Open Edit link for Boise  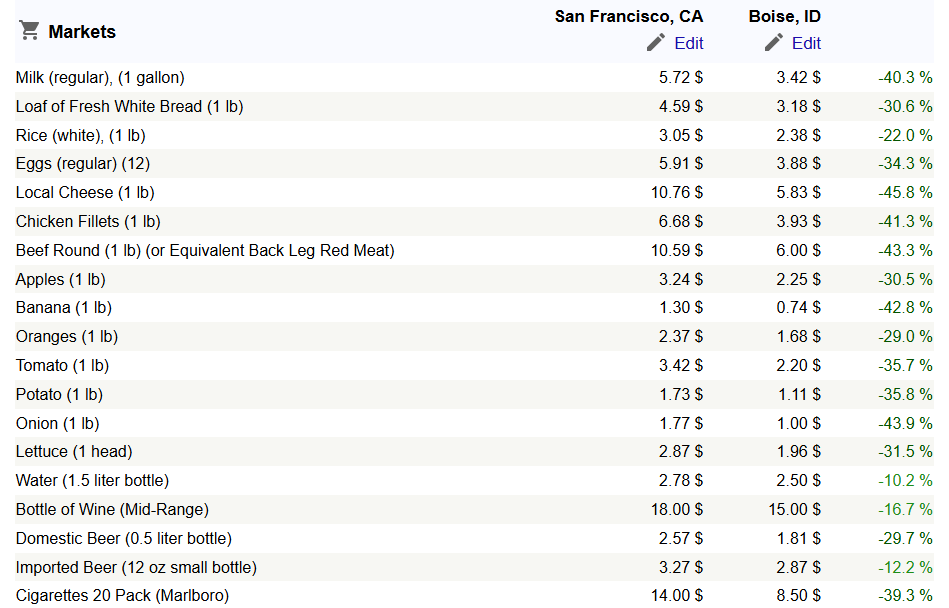click(x=806, y=44)
